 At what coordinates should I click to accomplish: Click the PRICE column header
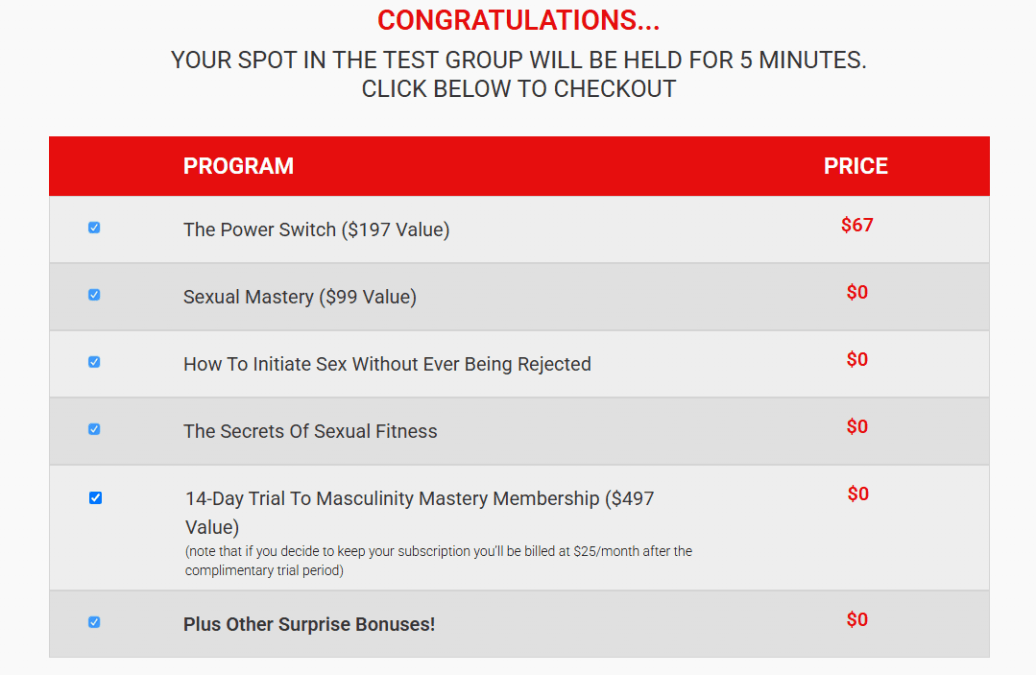pos(855,166)
